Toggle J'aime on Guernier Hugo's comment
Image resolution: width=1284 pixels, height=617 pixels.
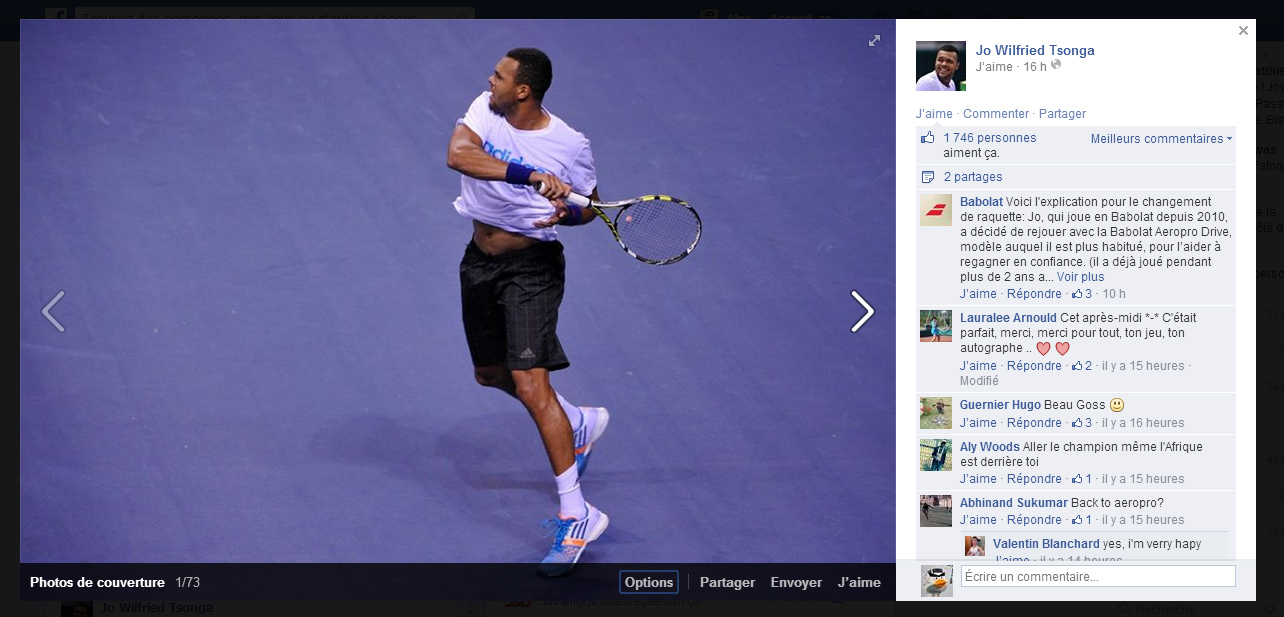tap(978, 423)
